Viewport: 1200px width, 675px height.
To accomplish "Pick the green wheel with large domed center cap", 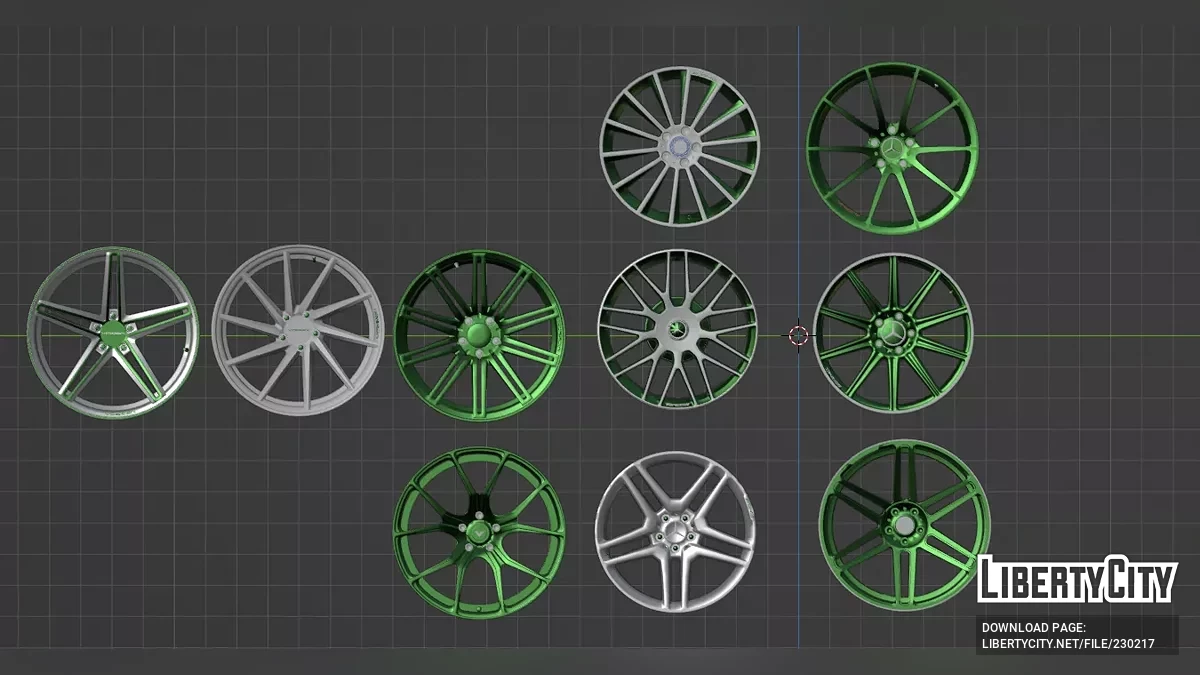I will coord(478,334).
